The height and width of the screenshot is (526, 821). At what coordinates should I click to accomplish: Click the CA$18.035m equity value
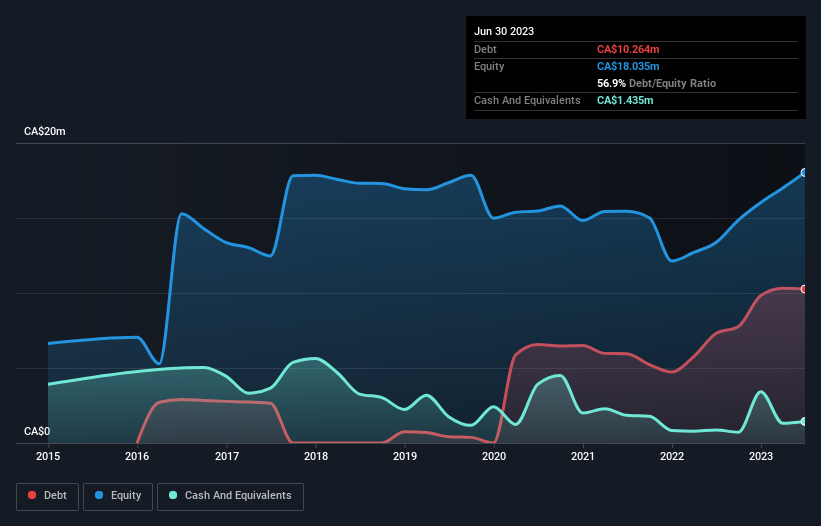(x=628, y=66)
